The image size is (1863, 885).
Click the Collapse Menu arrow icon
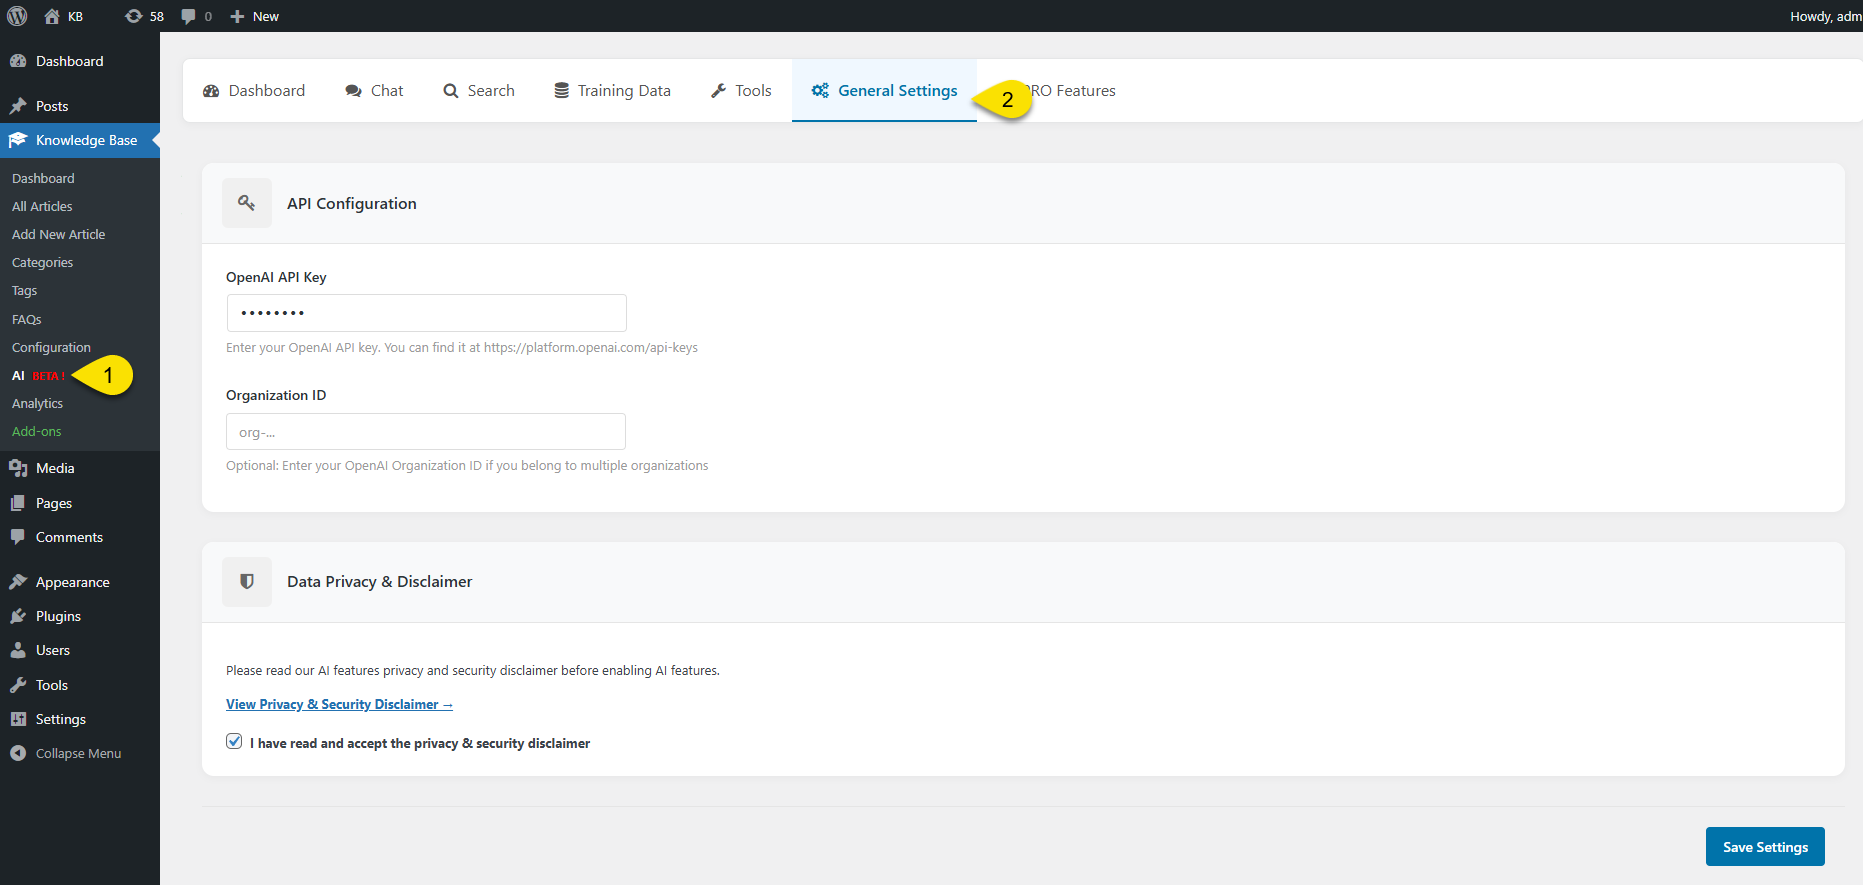(18, 753)
